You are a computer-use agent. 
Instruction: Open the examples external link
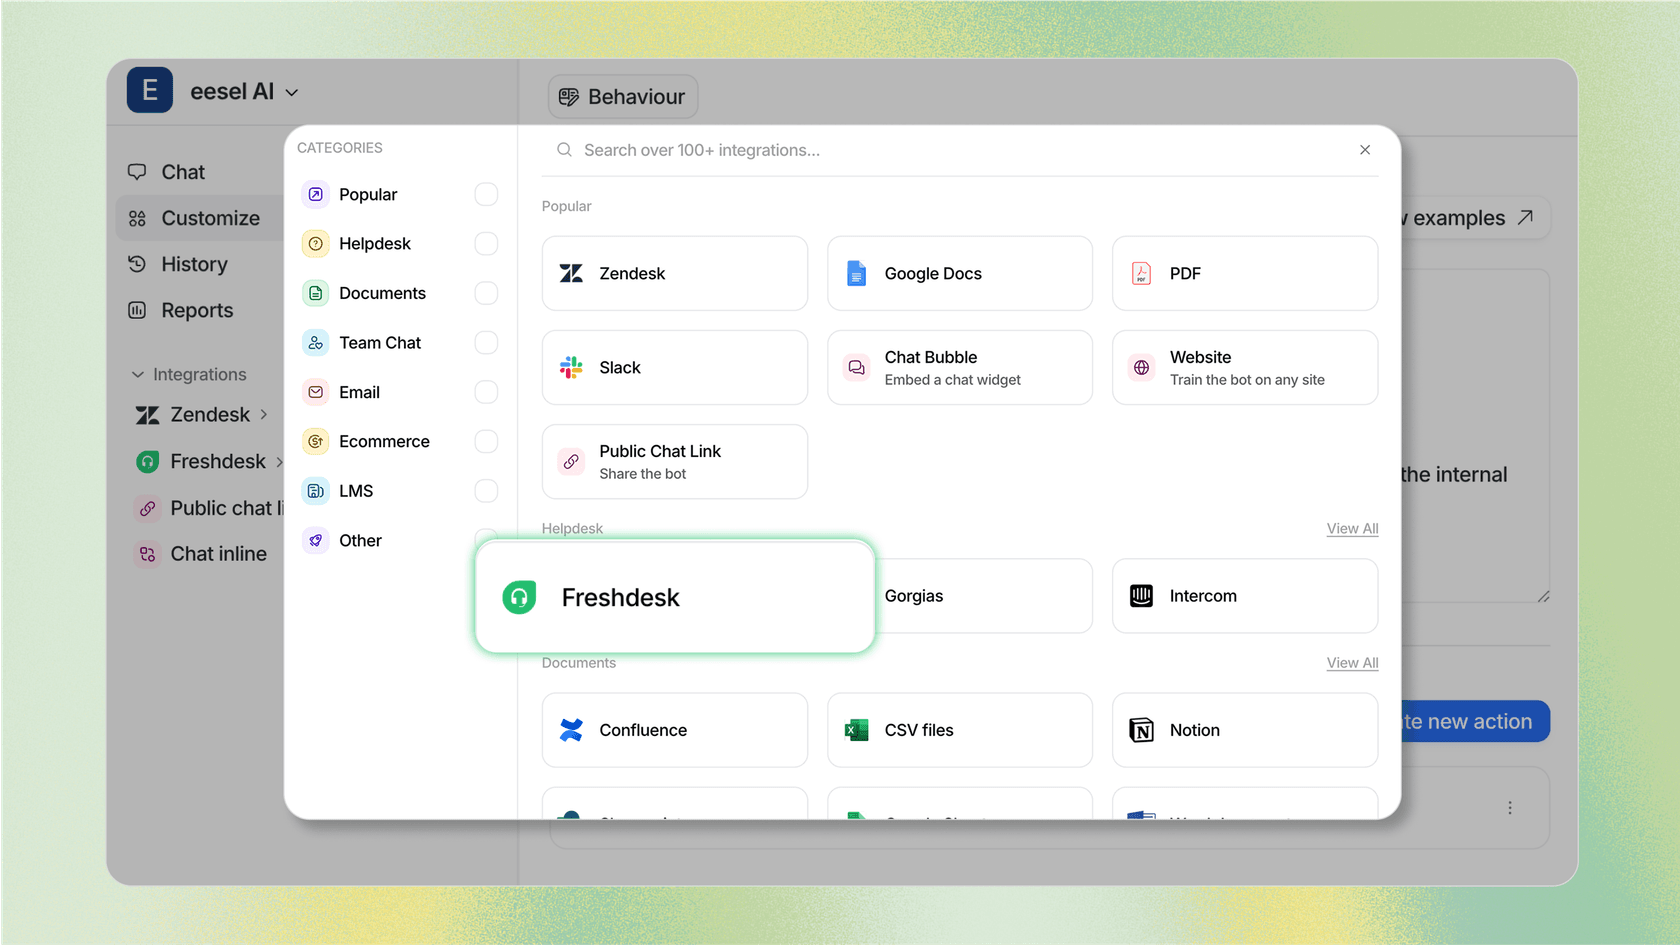pyautogui.click(x=1477, y=218)
